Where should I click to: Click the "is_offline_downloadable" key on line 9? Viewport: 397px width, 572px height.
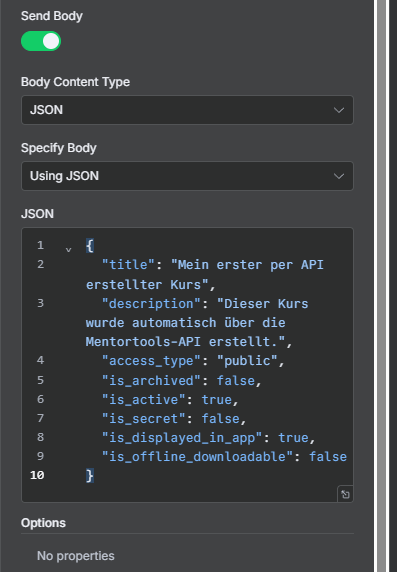click(198, 456)
